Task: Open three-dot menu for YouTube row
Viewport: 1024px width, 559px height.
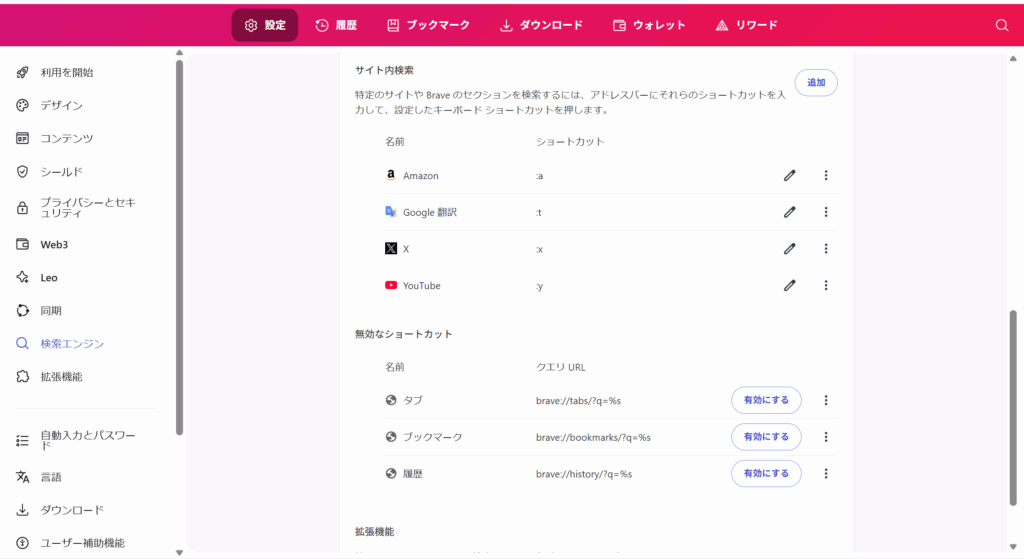Action: tap(825, 285)
